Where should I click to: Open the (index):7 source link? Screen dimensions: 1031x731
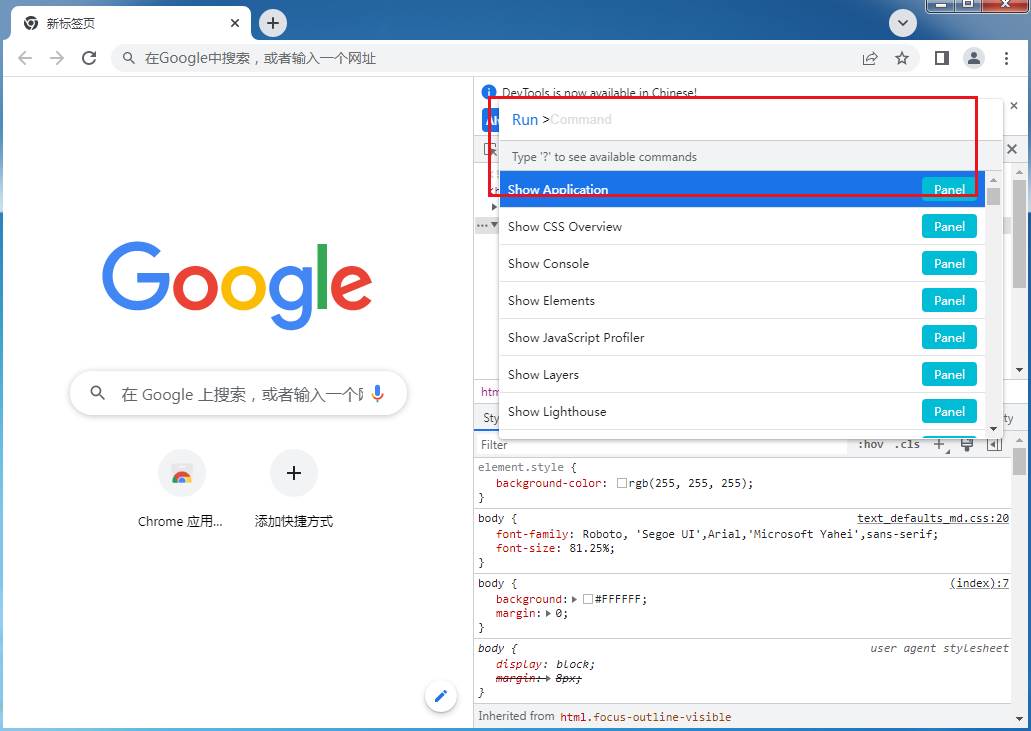(x=979, y=583)
